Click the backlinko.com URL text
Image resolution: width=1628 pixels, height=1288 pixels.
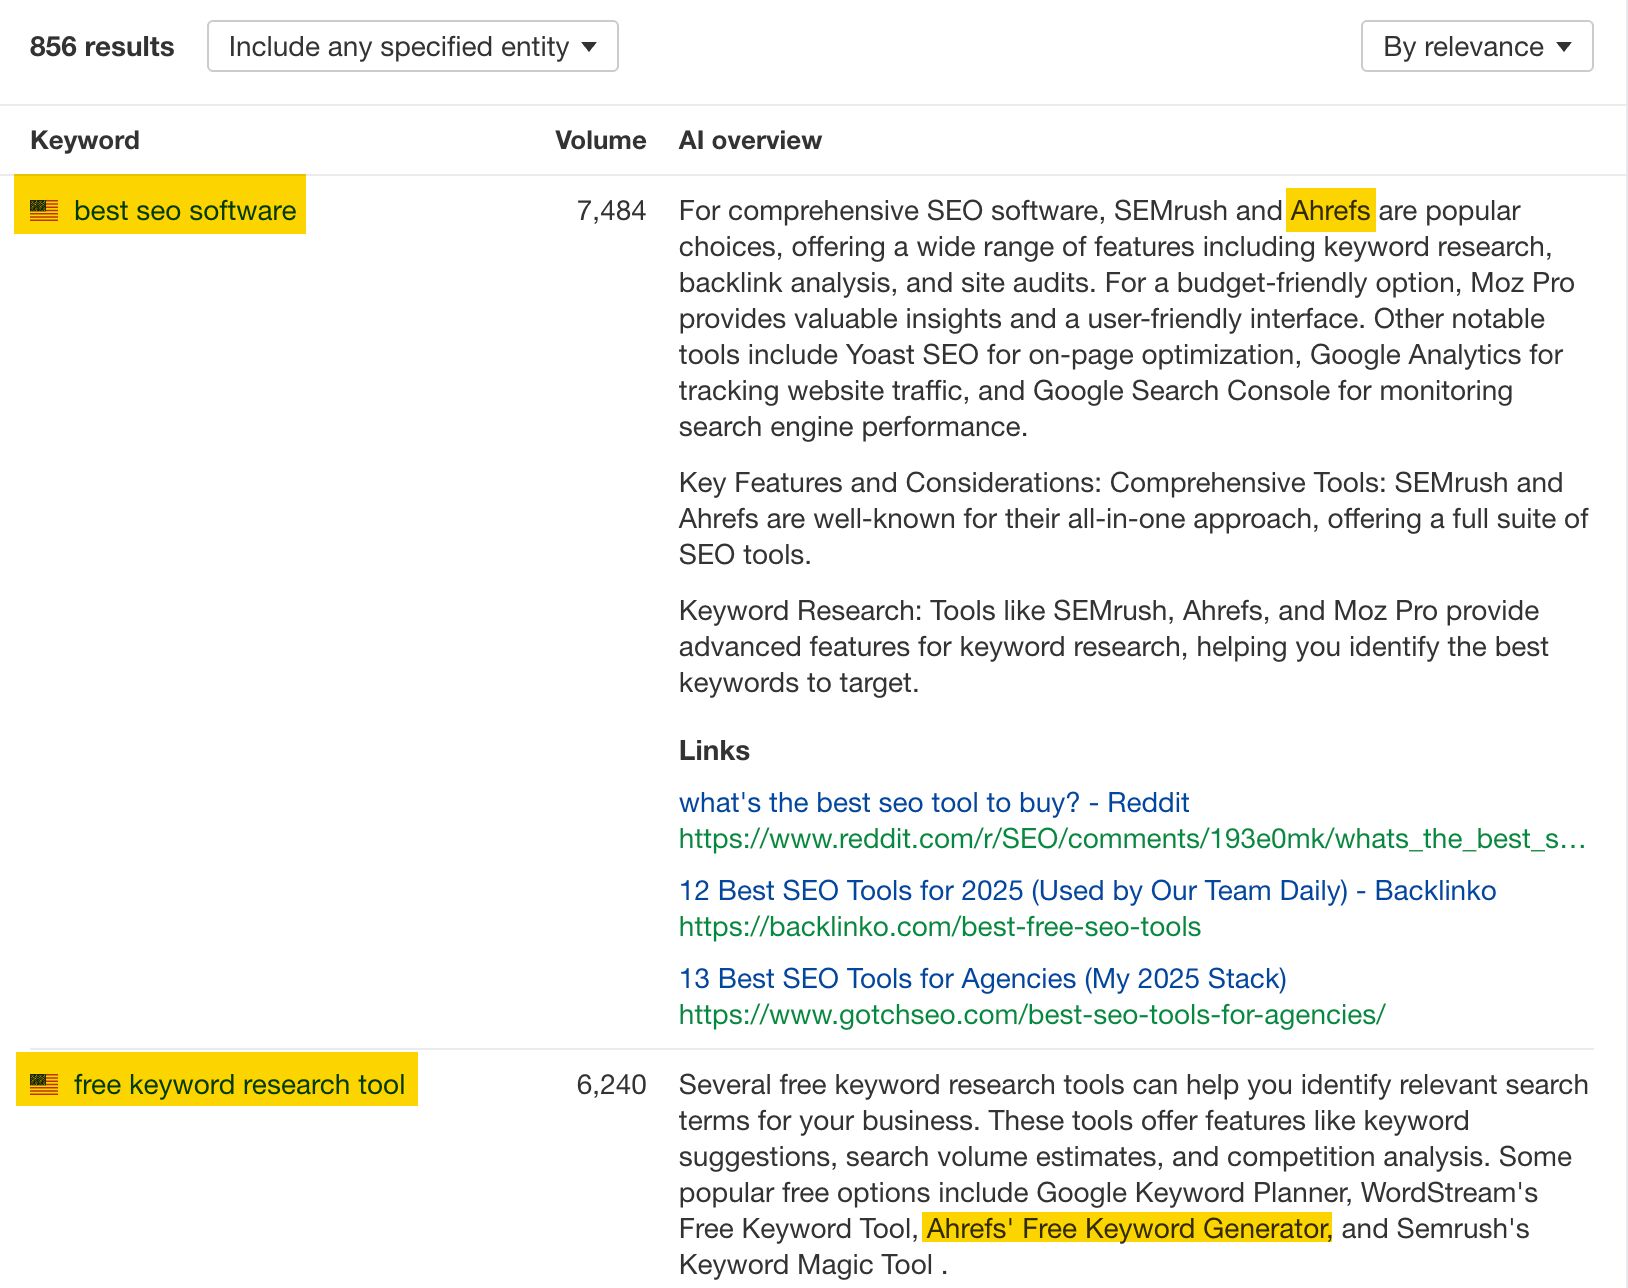click(939, 927)
